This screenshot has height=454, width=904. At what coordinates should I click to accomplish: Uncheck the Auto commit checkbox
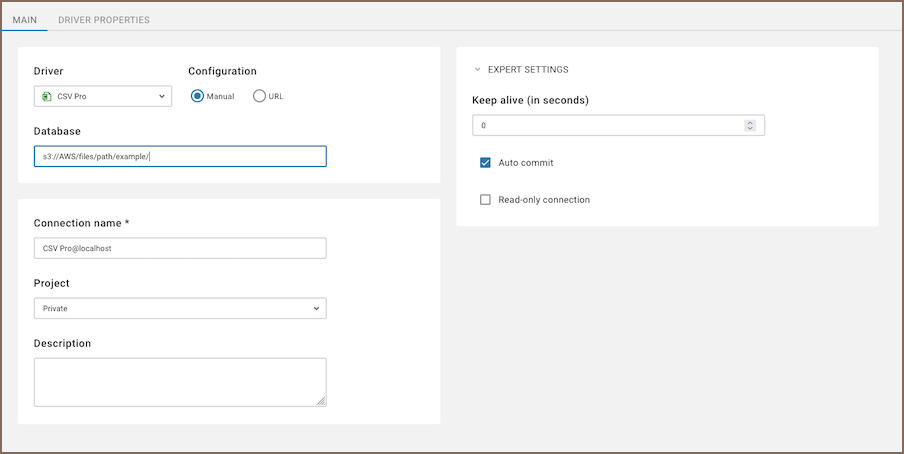[486, 163]
